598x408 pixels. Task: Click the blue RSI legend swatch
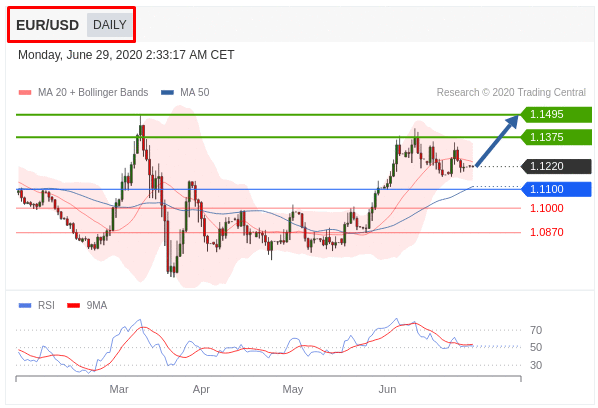coord(25,305)
